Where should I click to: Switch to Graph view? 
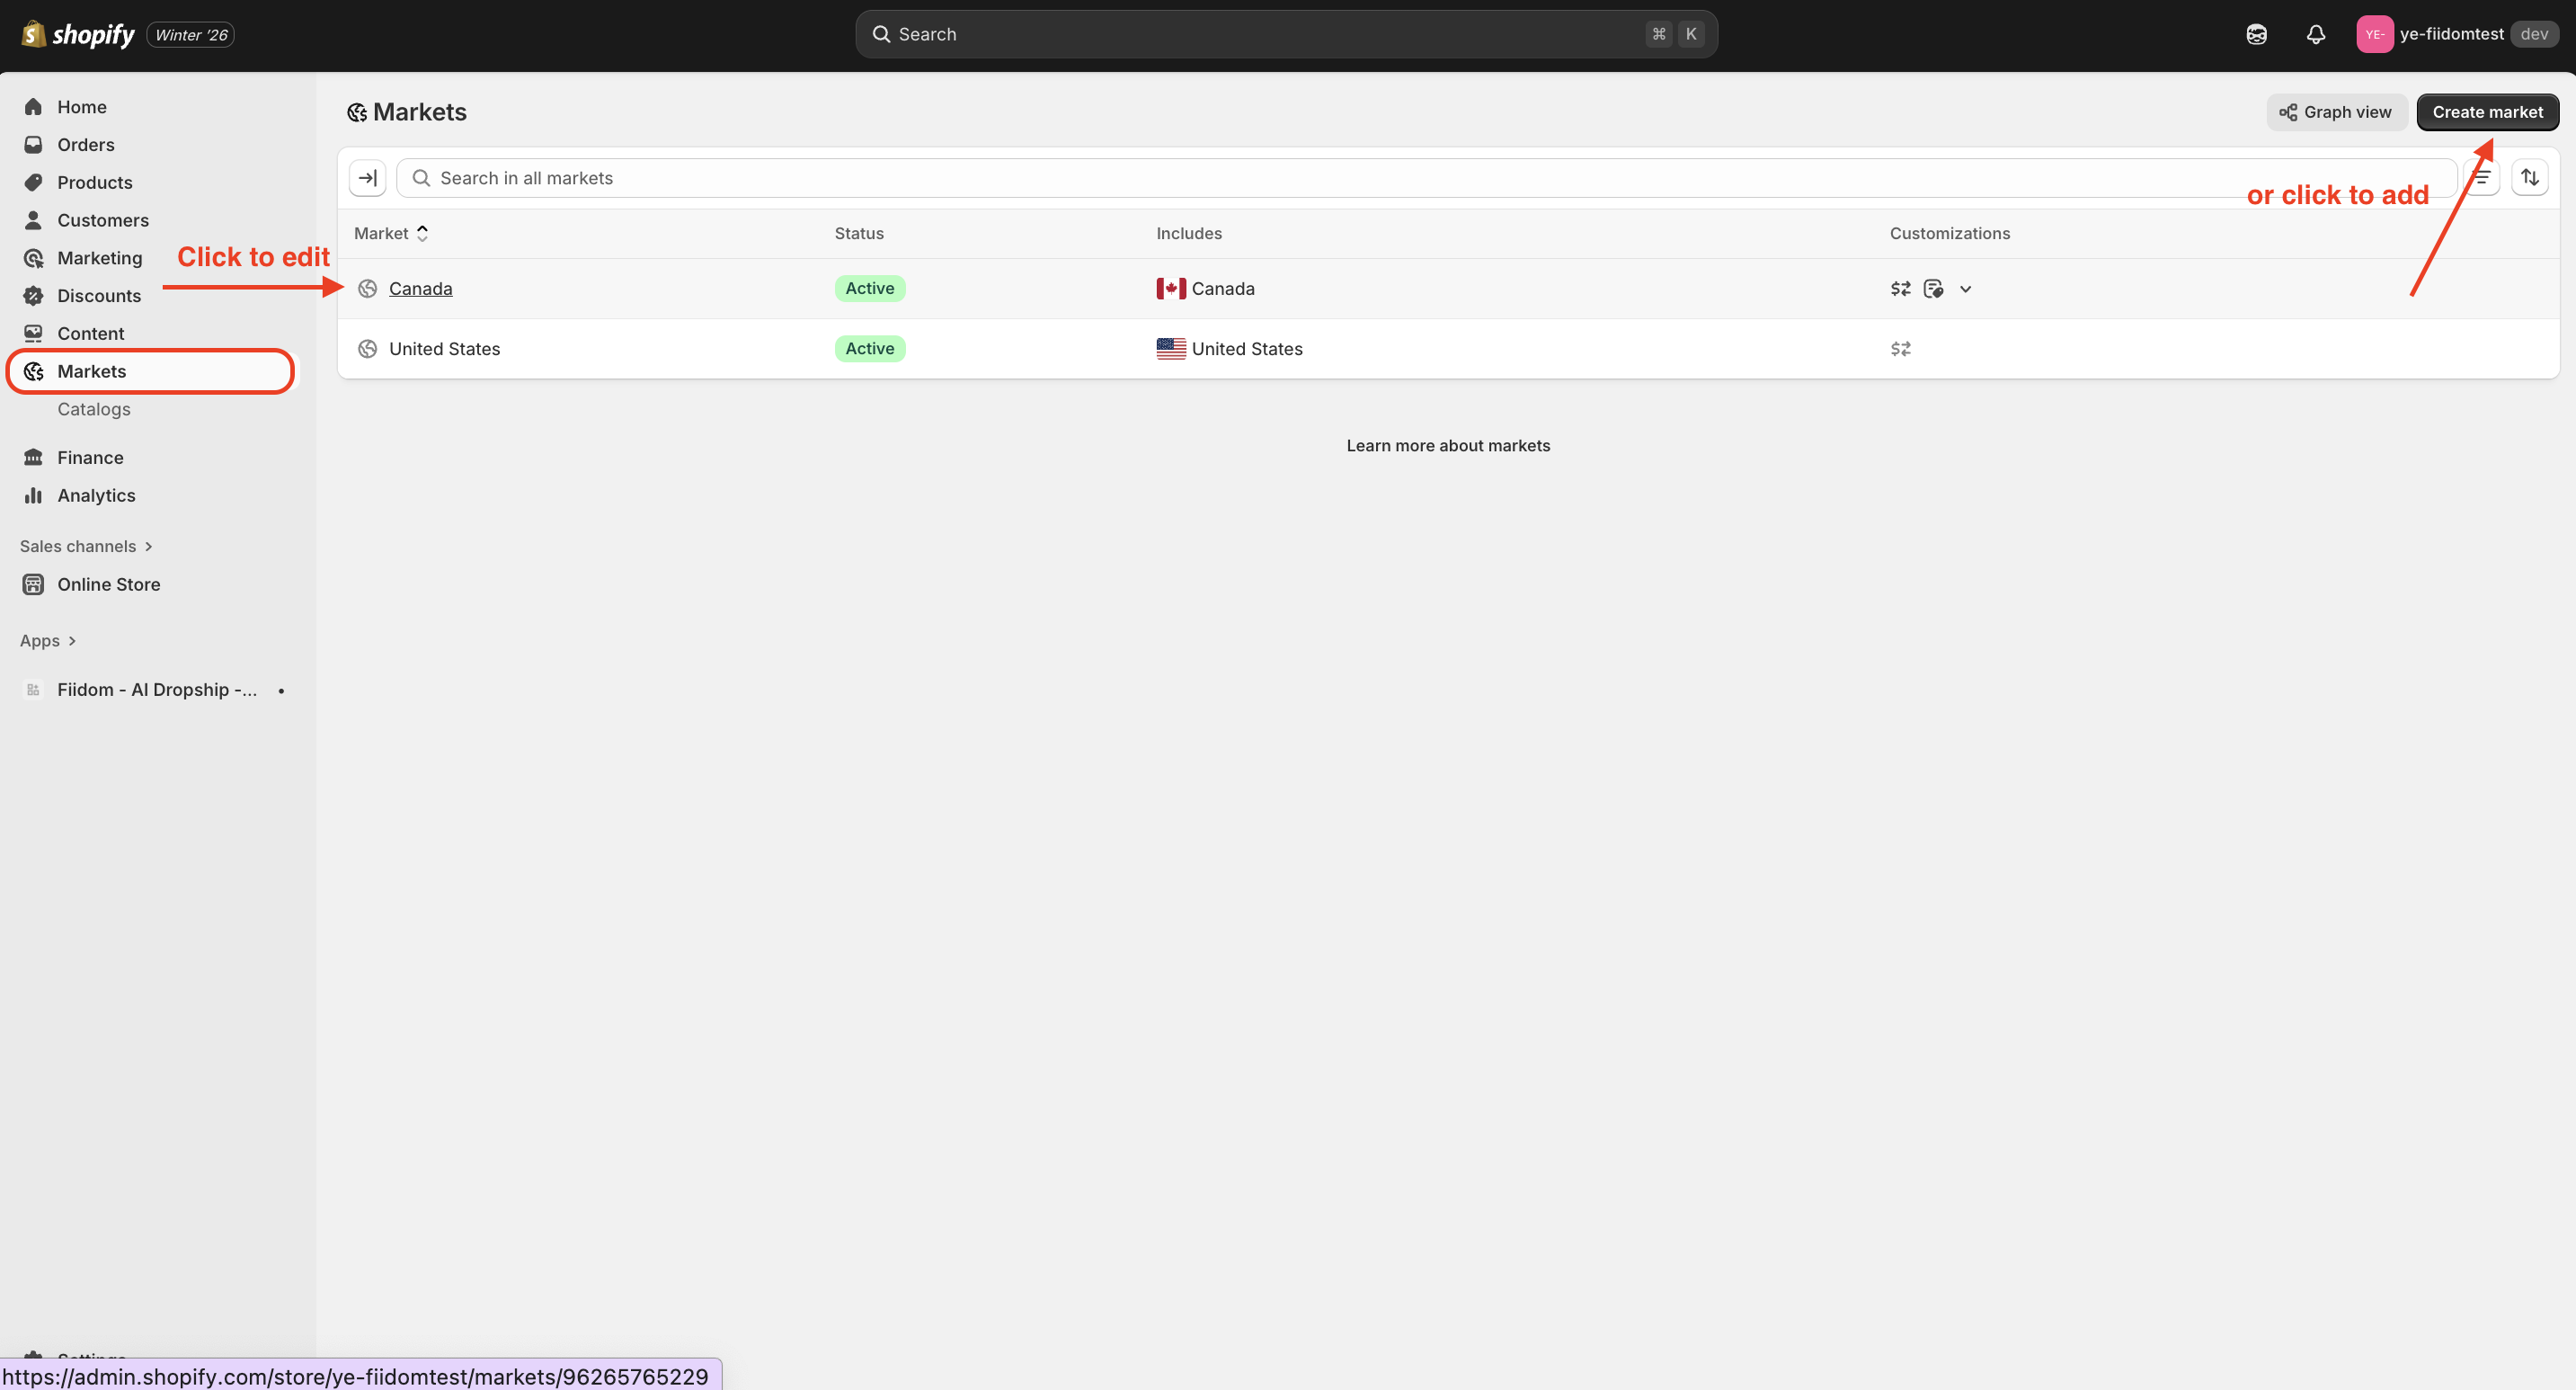[2335, 112]
